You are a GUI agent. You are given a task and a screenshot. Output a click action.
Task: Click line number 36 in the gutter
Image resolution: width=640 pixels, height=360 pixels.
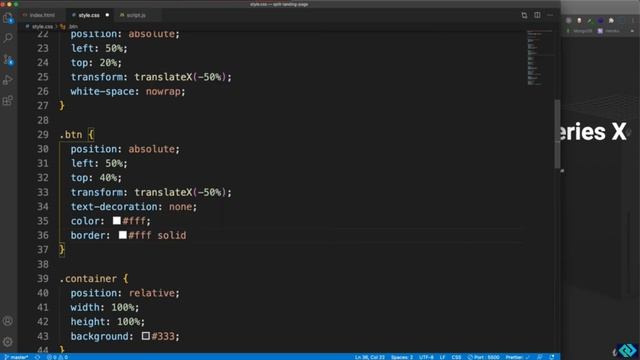[42, 236]
